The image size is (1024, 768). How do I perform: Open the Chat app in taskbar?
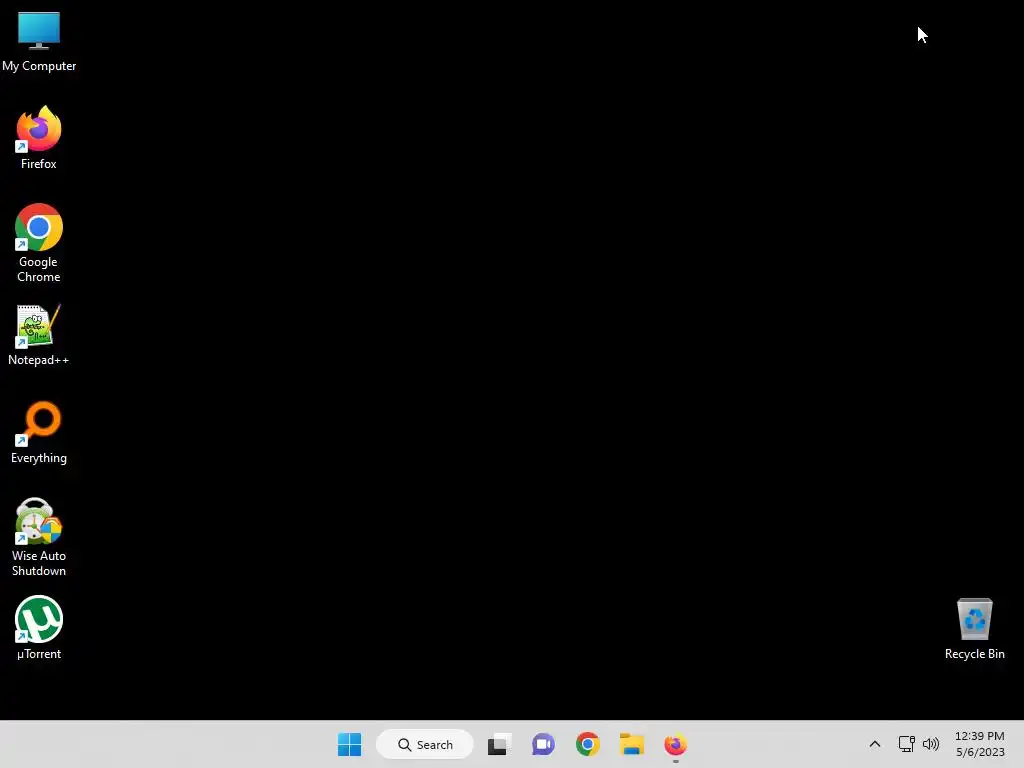tap(543, 744)
